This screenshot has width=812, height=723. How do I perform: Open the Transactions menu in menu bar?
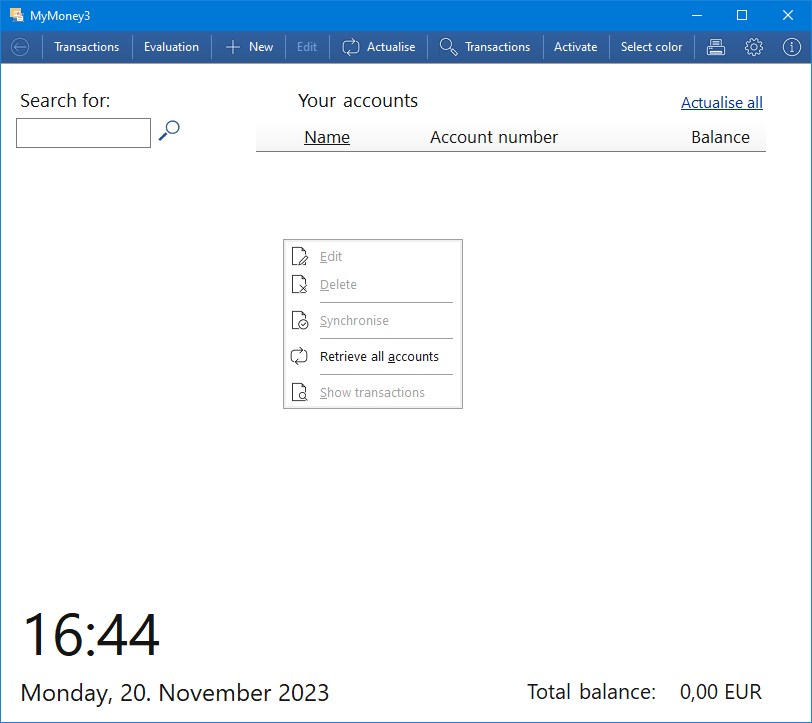click(87, 46)
